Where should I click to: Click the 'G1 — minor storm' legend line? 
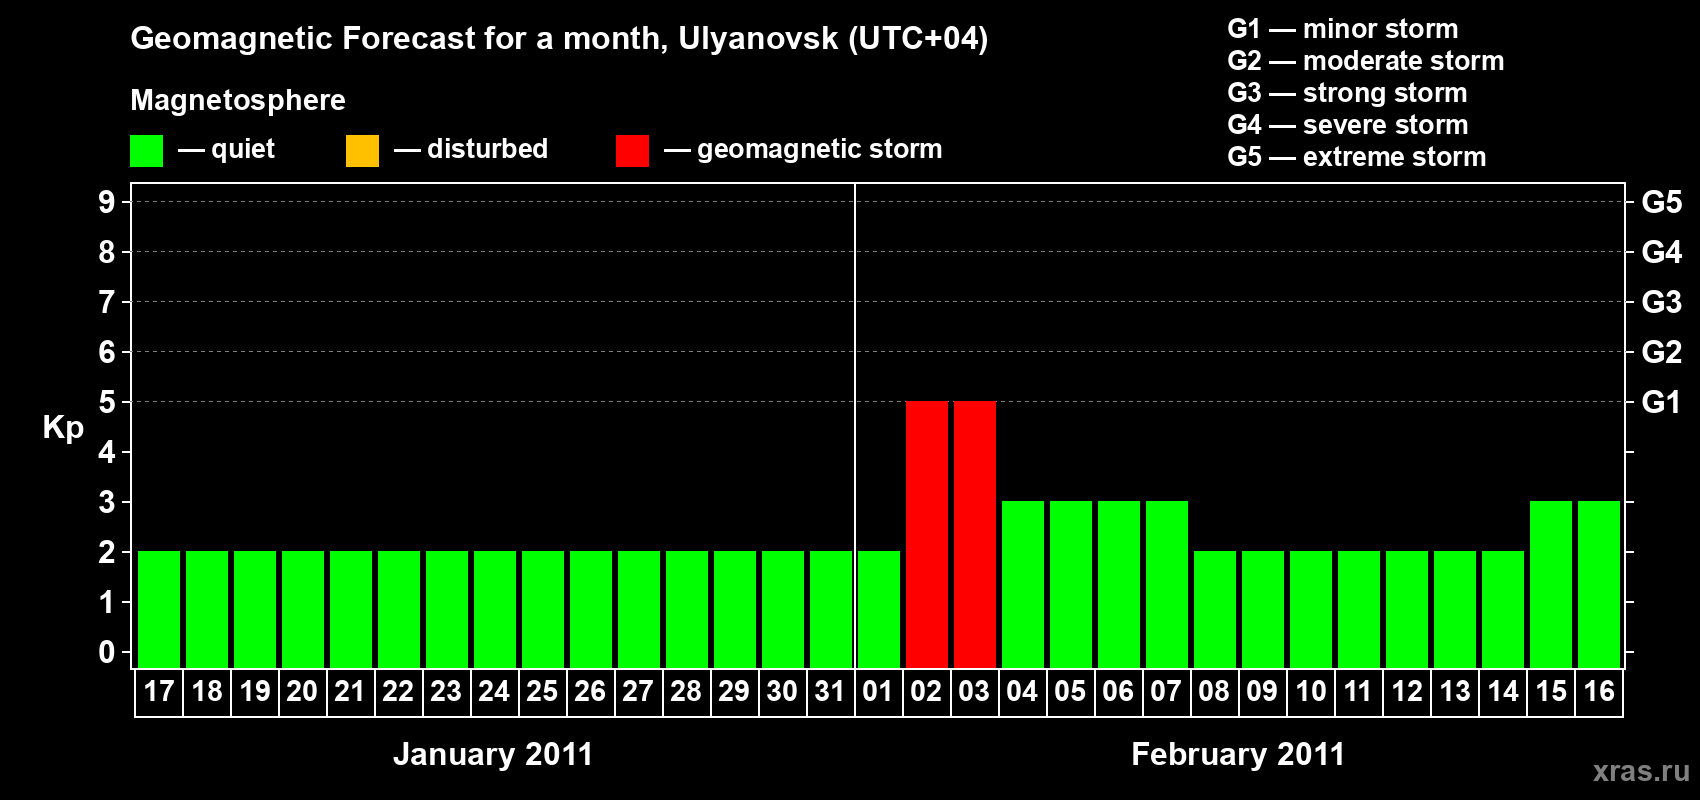(x=1343, y=29)
